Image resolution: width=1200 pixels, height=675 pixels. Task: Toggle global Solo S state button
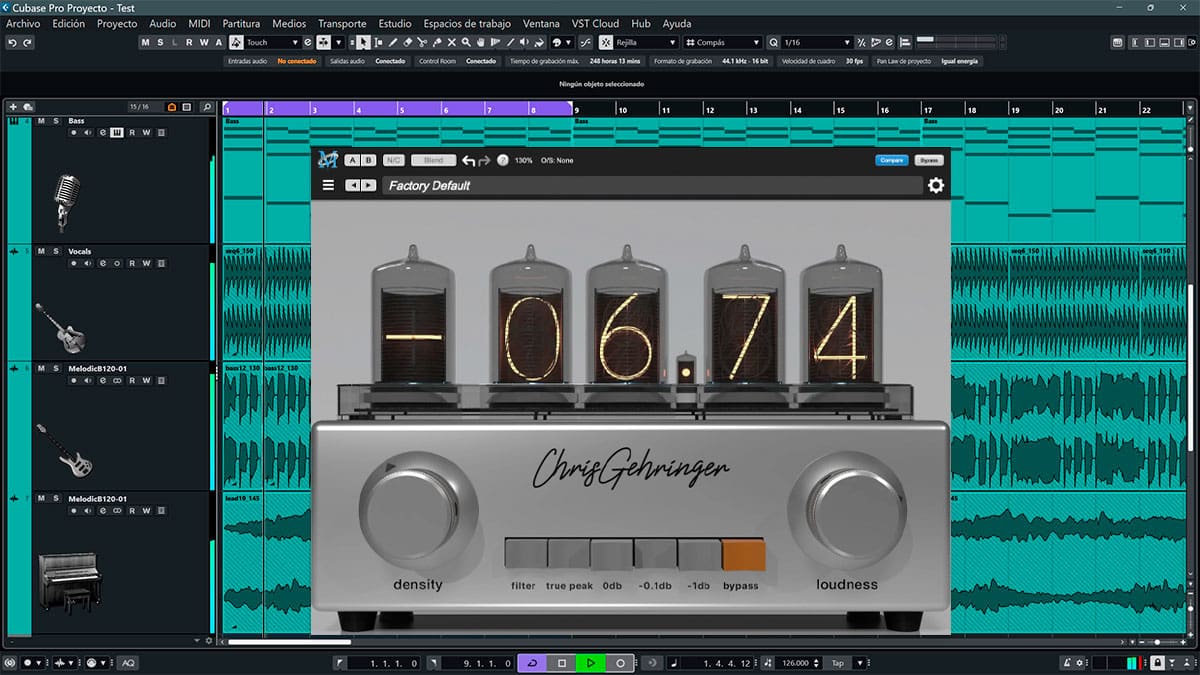click(160, 43)
